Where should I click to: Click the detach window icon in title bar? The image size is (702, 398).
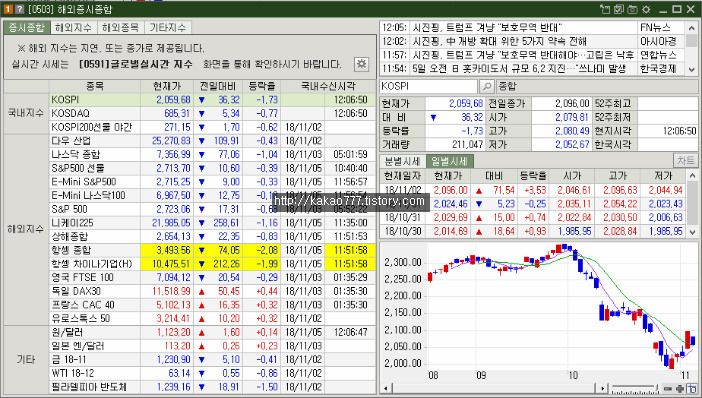(605, 9)
